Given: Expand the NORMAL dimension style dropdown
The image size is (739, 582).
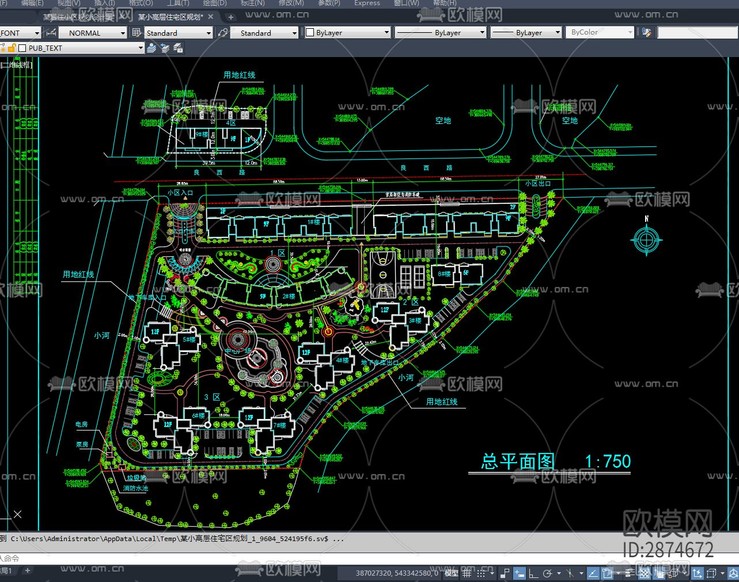Looking at the screenshot, I should [x=123, y=33].
